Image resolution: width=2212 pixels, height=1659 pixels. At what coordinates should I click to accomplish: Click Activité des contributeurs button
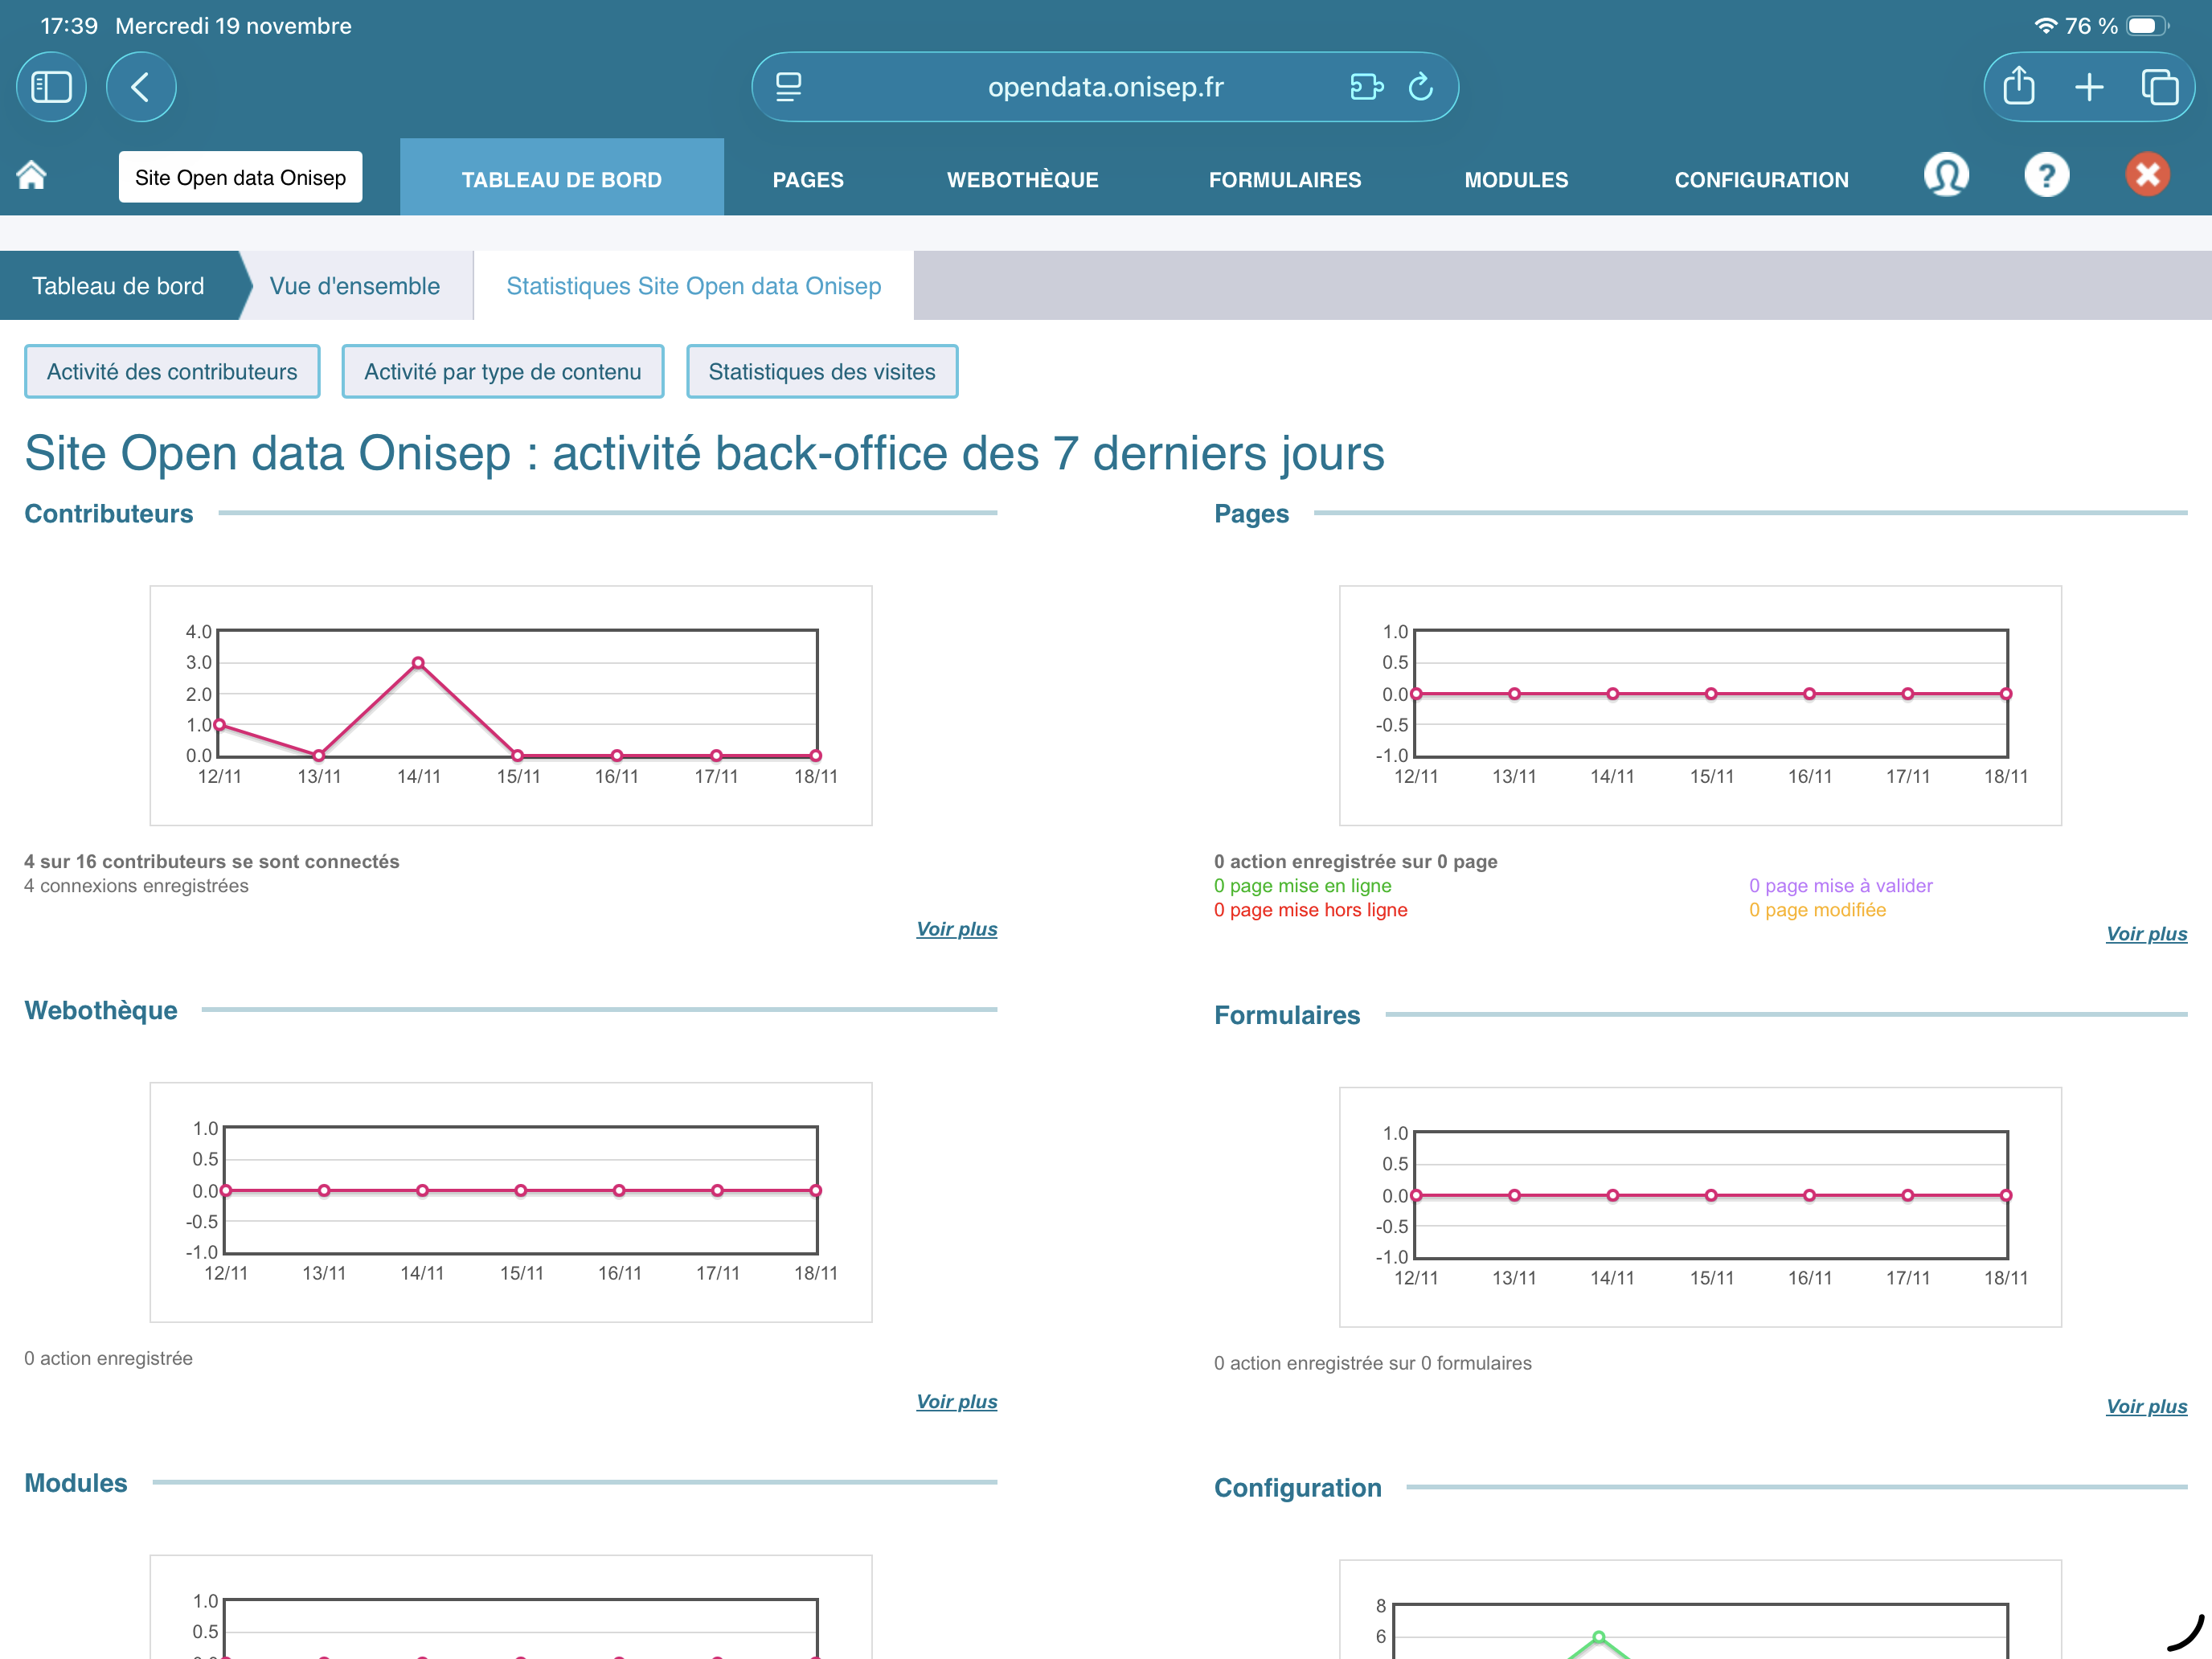[x=172, y=372]
